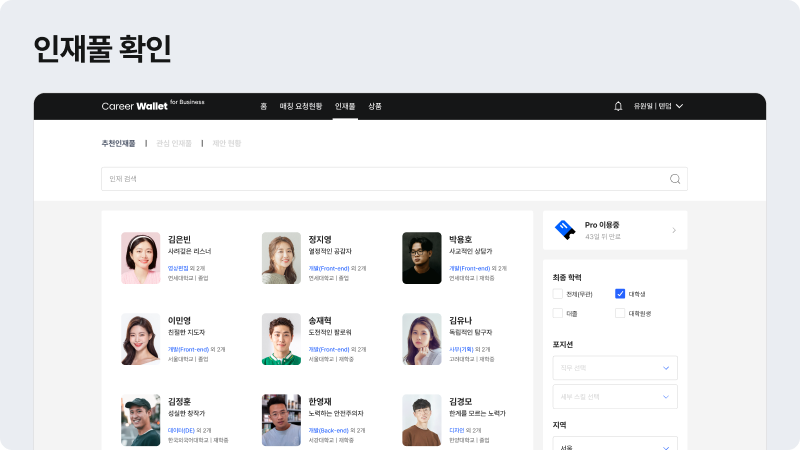The width and height of the screenshot is (800, 450).
Task: Switch to the 제안 현황 tab
Action: 227,143
